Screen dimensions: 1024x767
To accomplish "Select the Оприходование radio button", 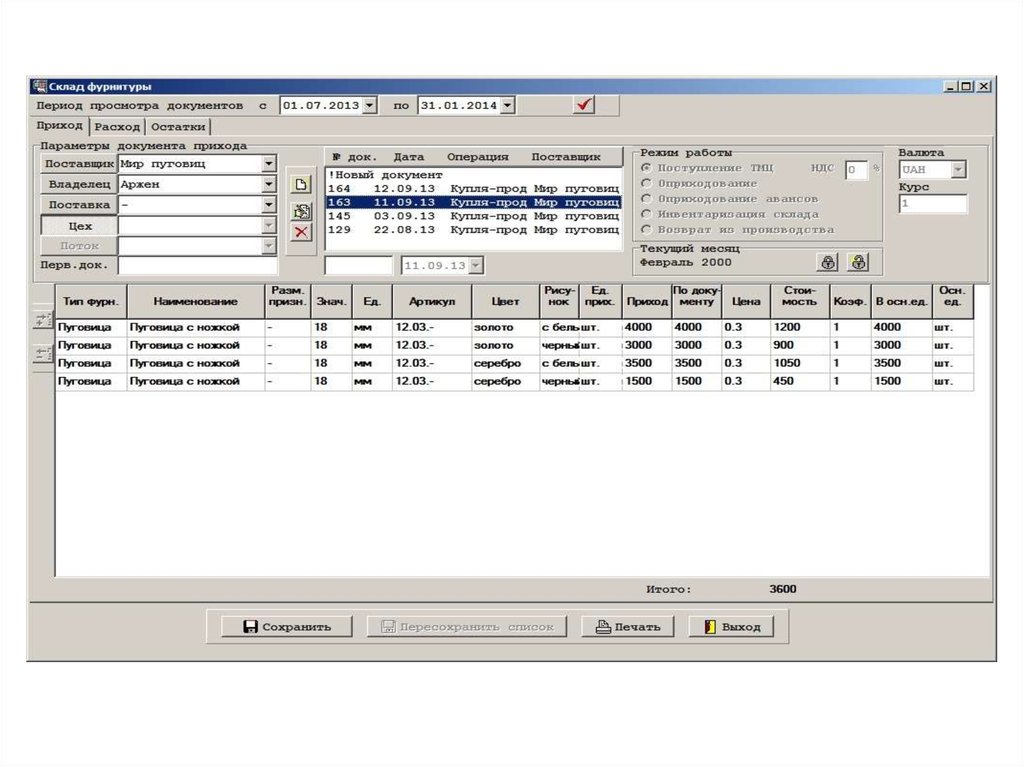I will 647,184.
